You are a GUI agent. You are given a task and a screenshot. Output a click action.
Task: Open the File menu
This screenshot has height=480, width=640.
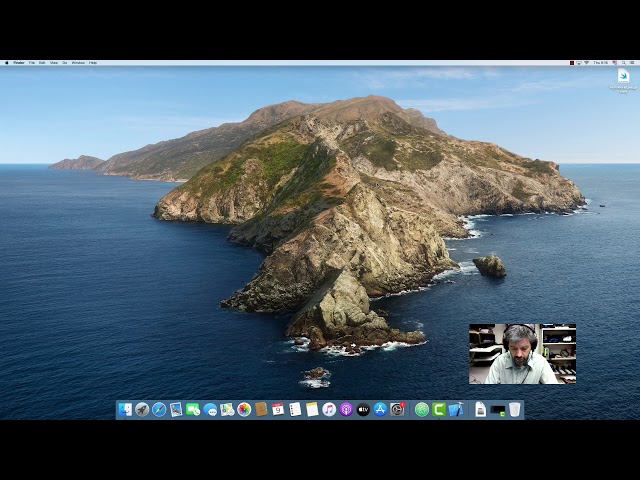[32, 63]
